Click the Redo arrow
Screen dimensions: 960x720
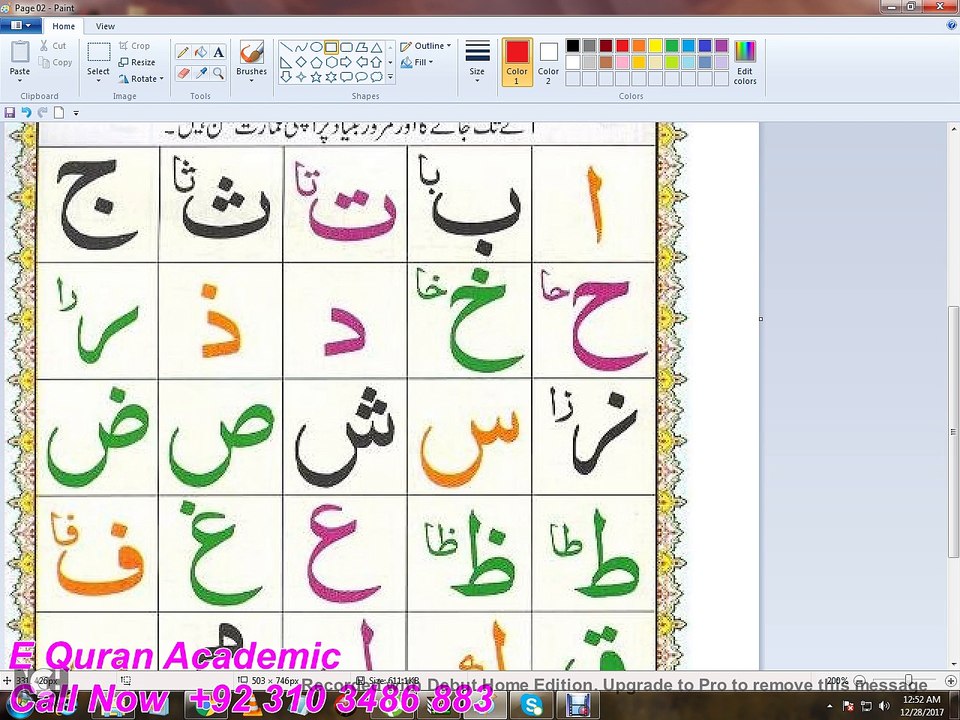42,113
